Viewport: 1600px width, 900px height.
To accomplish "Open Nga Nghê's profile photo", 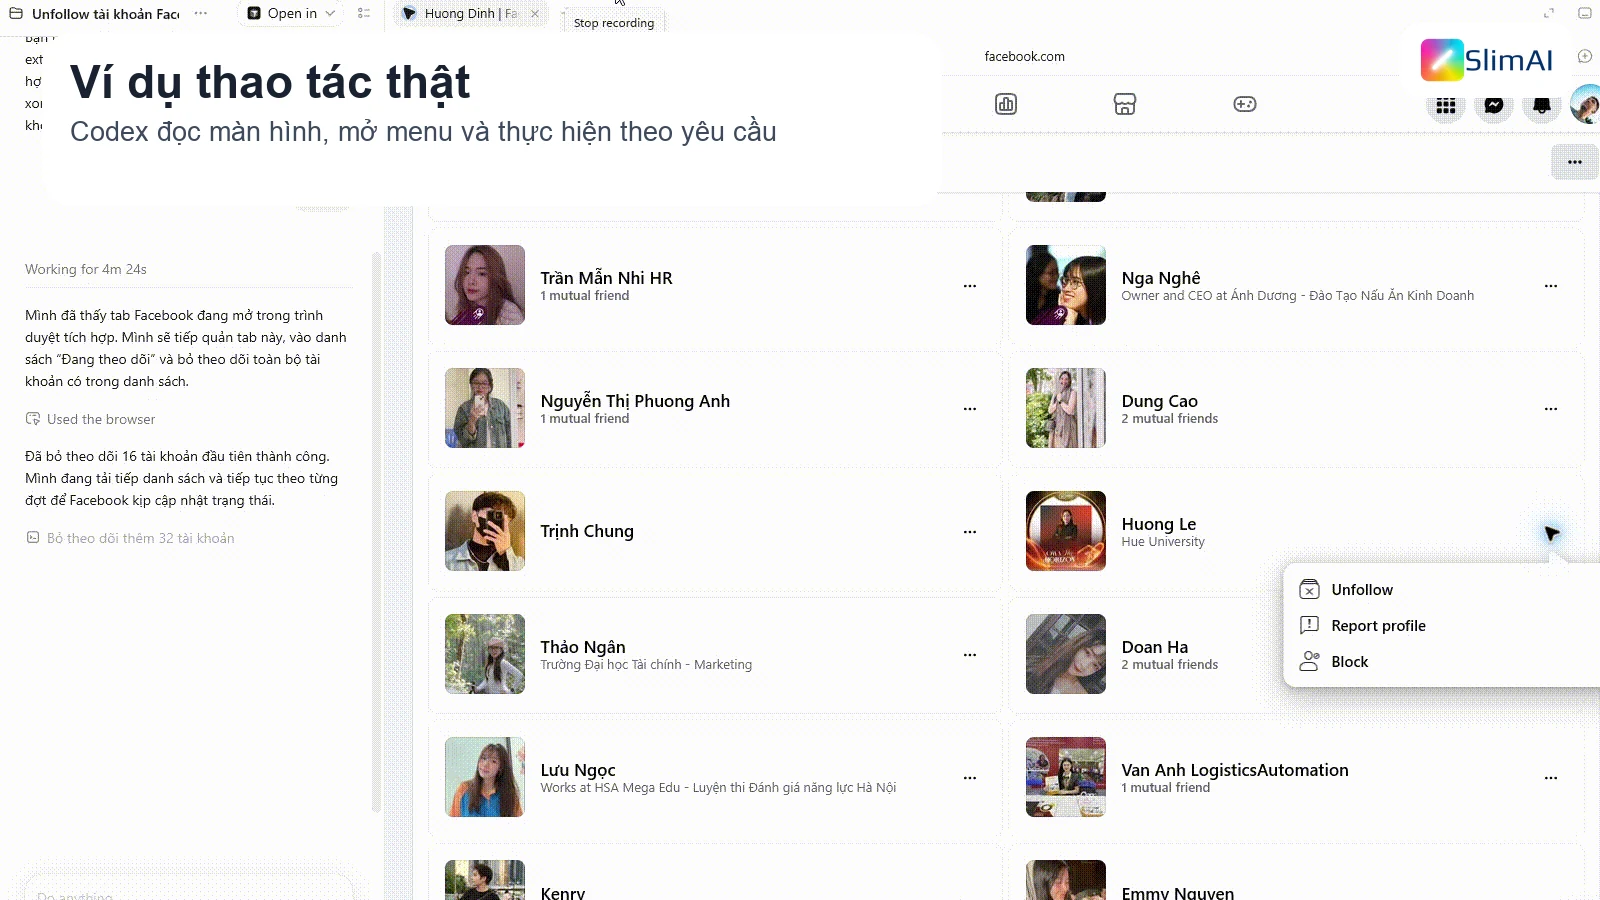I will pyautogui.click(x=1066, y=285).
